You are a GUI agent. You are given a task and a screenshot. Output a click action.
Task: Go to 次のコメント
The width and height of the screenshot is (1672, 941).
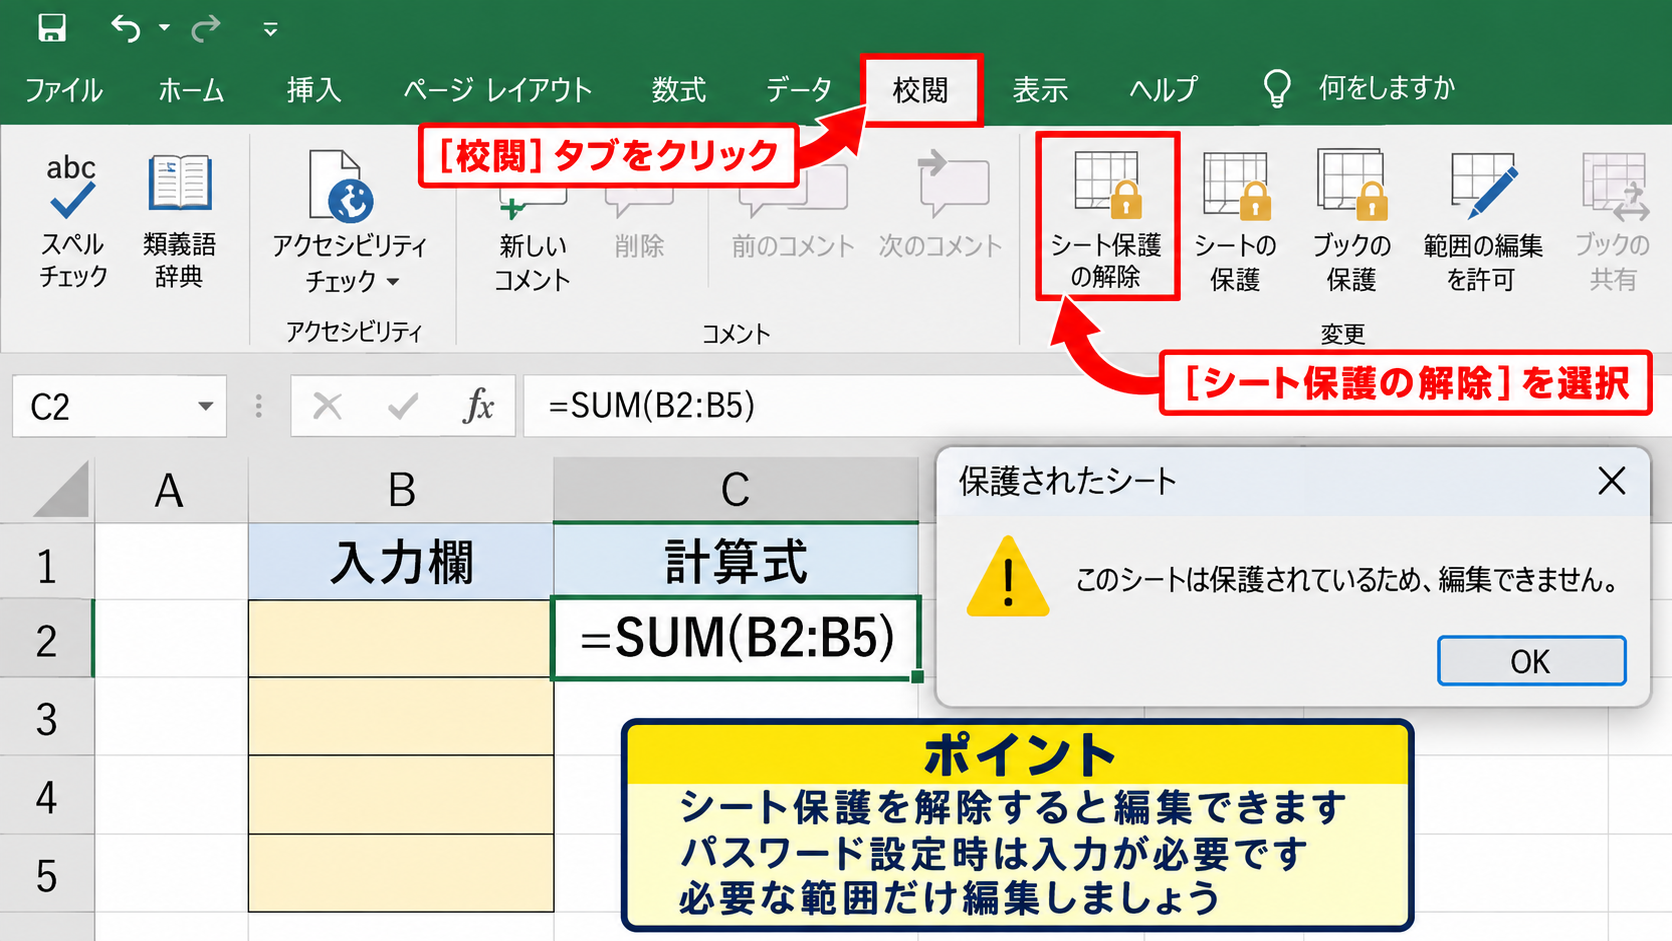click(x=940, y=205)
